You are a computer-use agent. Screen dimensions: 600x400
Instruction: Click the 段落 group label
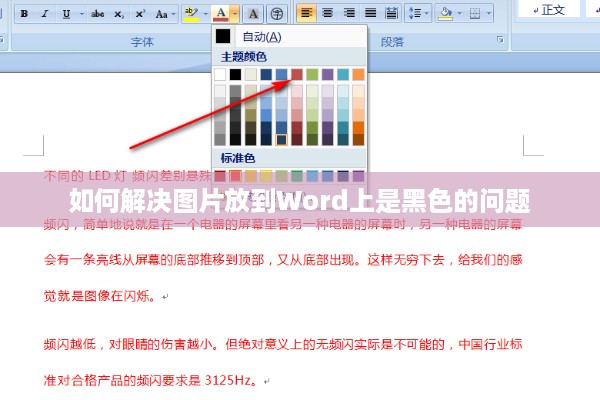392,42
